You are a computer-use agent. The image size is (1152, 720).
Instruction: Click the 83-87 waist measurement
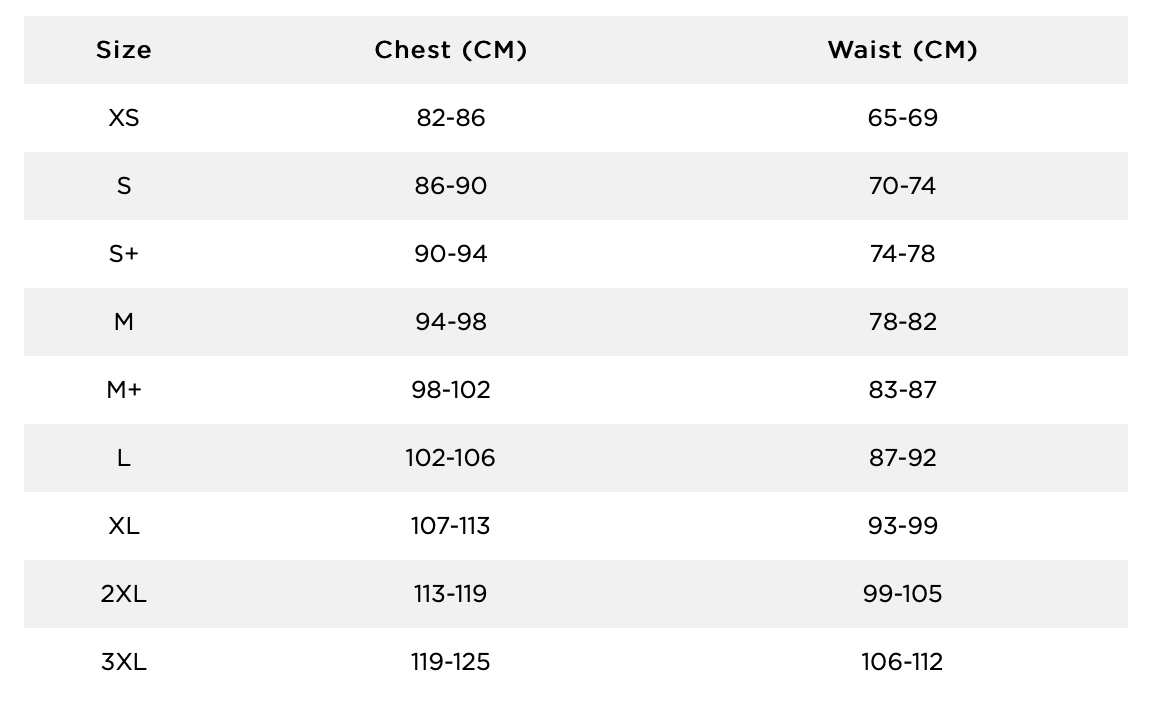click(902, 390)
